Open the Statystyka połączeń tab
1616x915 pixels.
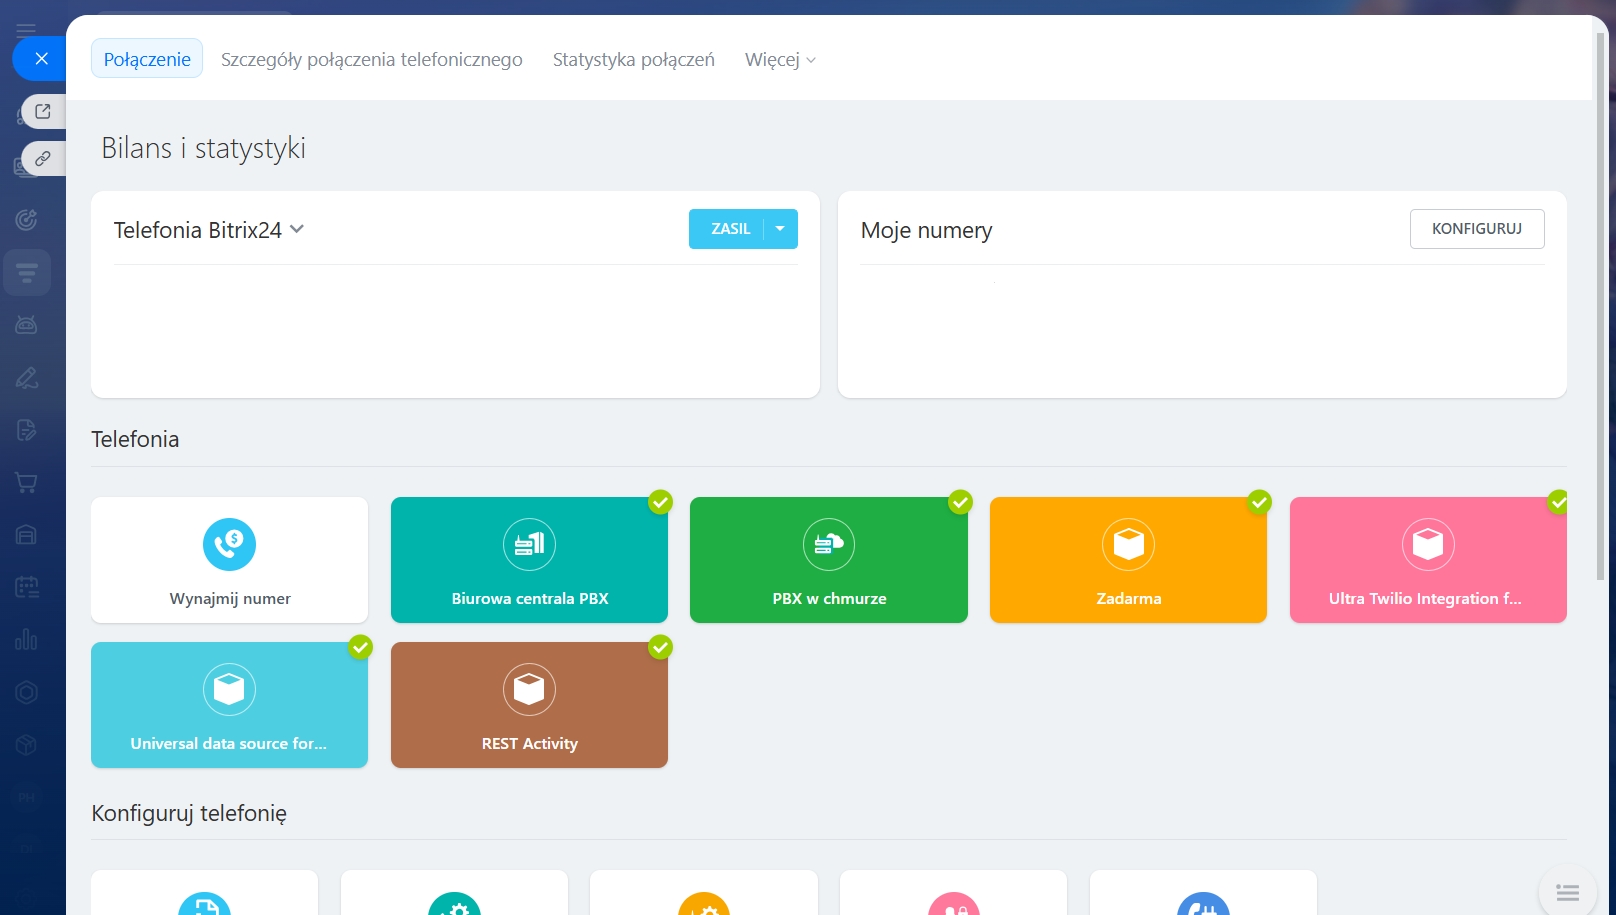pyautogui.click(x=634, y=59)
